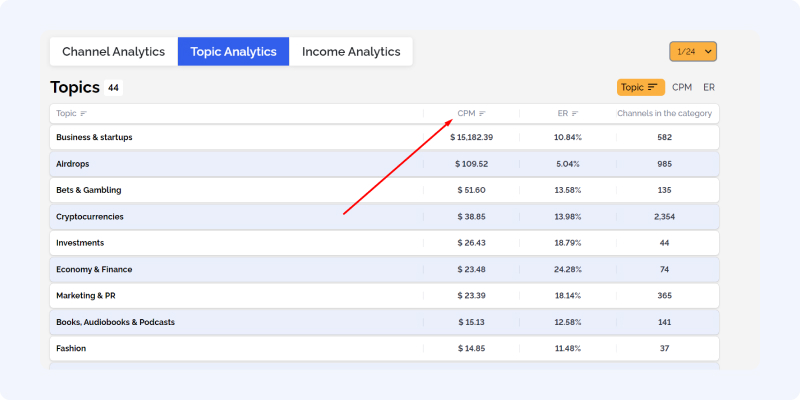
Task: Open the Cryptocurrencies topic
Action: [x=384, y=217]
